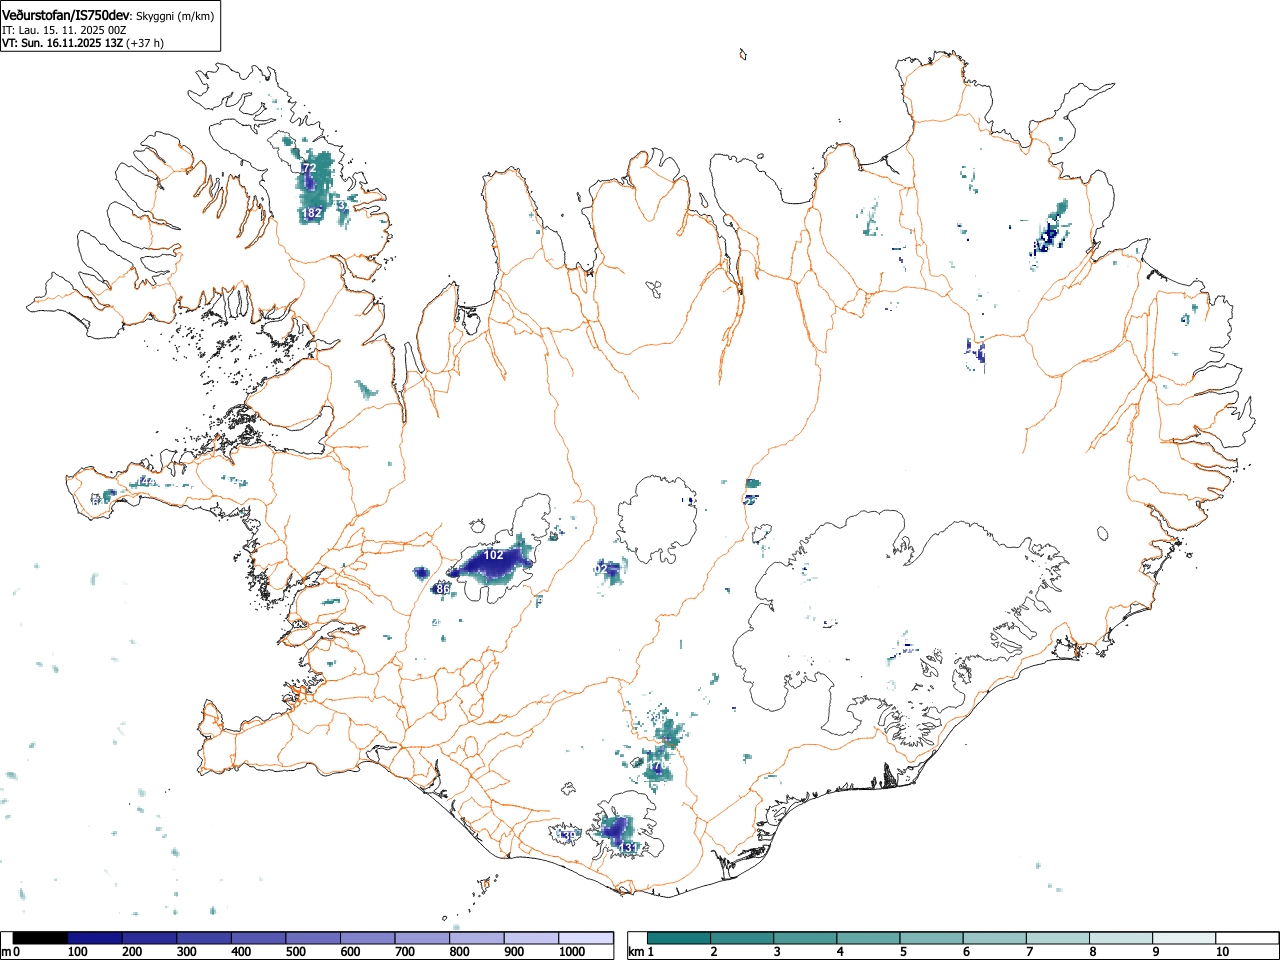
Task: Click the '182' visibility value in Westfjords
Action: tap(312, 213)
